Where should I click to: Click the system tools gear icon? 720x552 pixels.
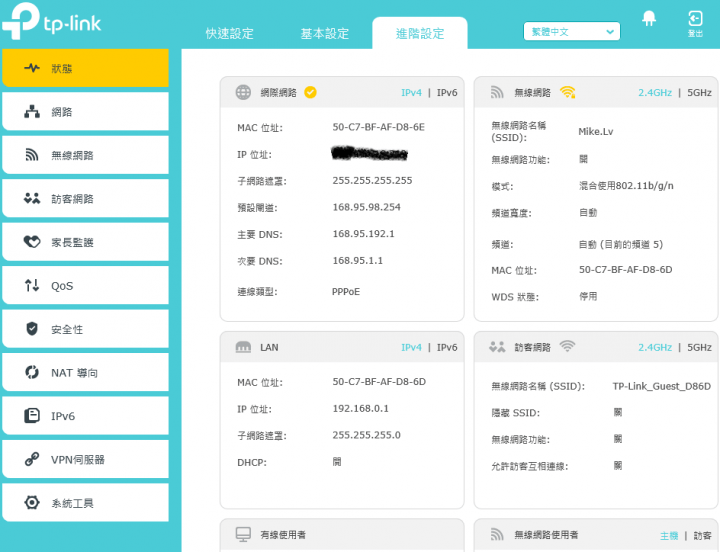32,502
